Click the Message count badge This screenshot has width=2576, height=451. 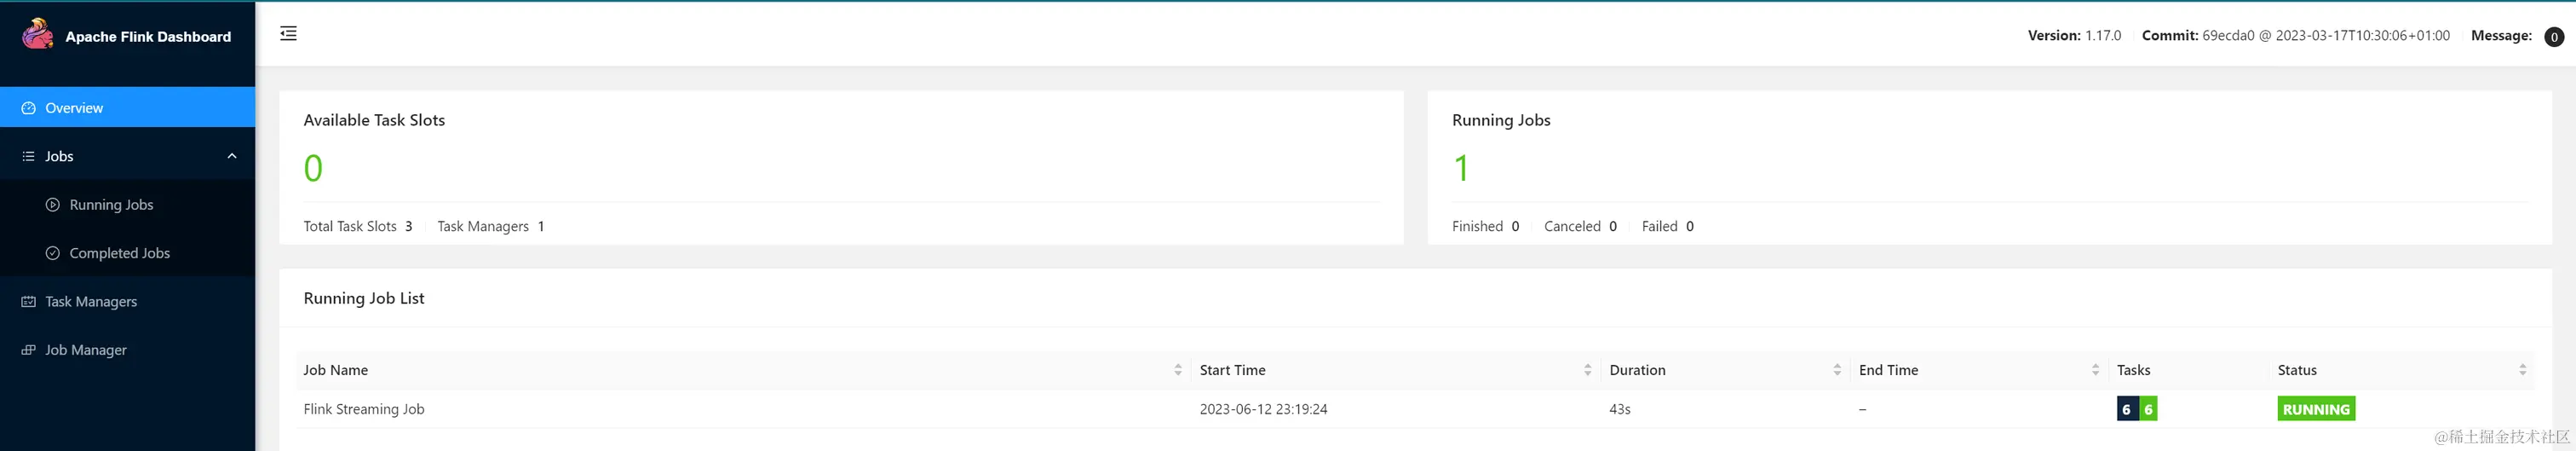click(x=2553, y=37)
